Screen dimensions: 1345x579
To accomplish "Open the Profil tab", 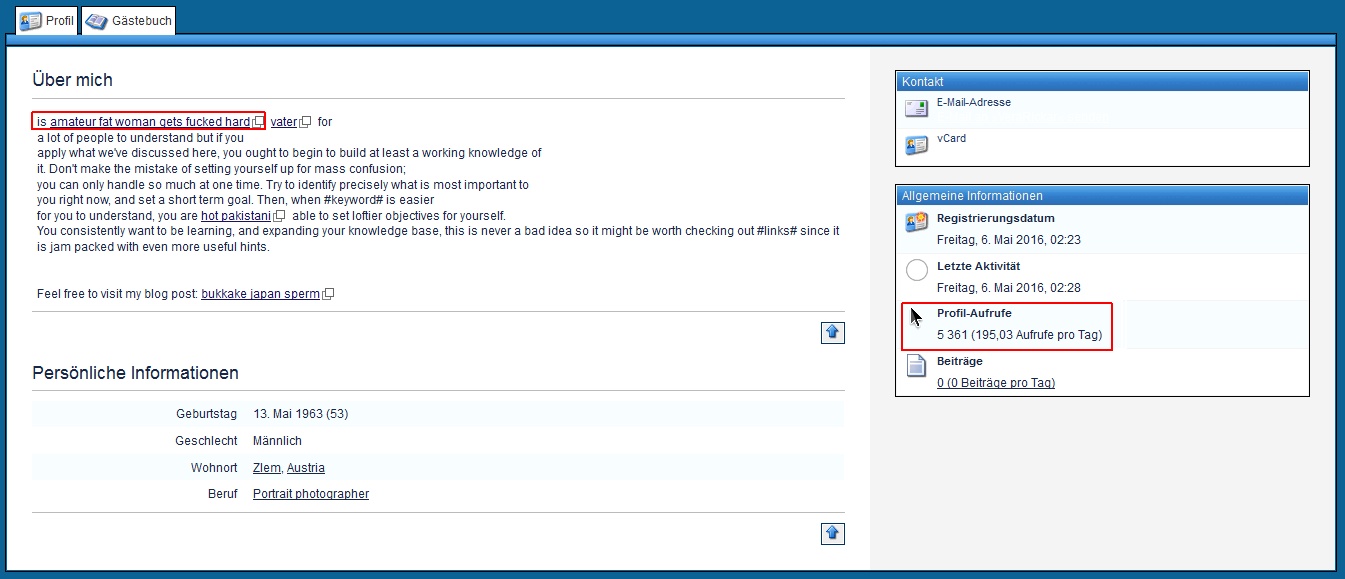I will pos(46,20).
